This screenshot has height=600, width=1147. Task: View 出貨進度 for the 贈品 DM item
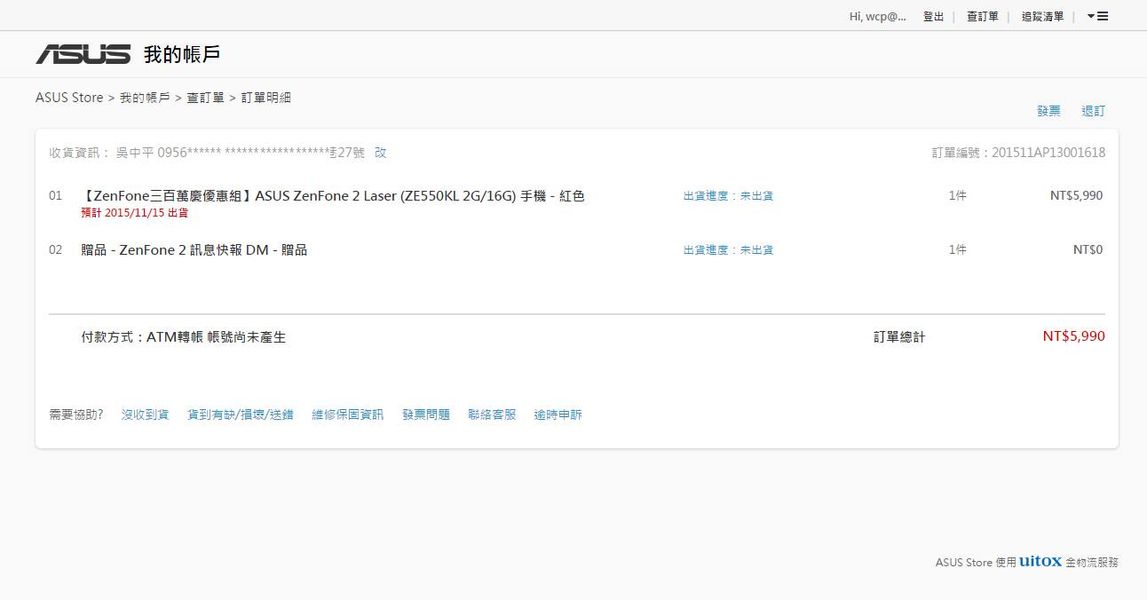click(x=727, y=250)
